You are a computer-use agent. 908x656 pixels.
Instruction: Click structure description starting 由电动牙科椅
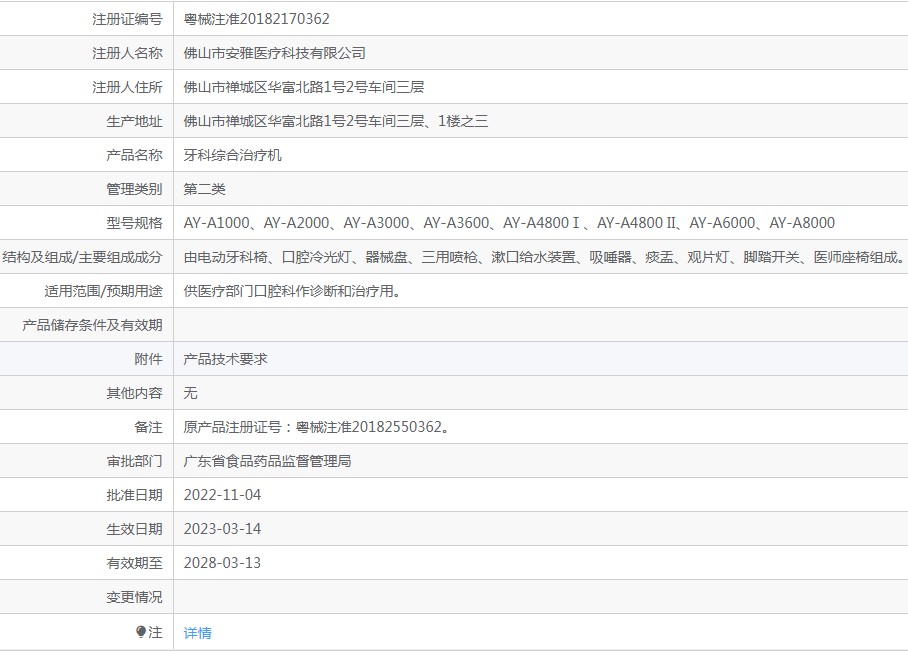(x=544, y=257)
